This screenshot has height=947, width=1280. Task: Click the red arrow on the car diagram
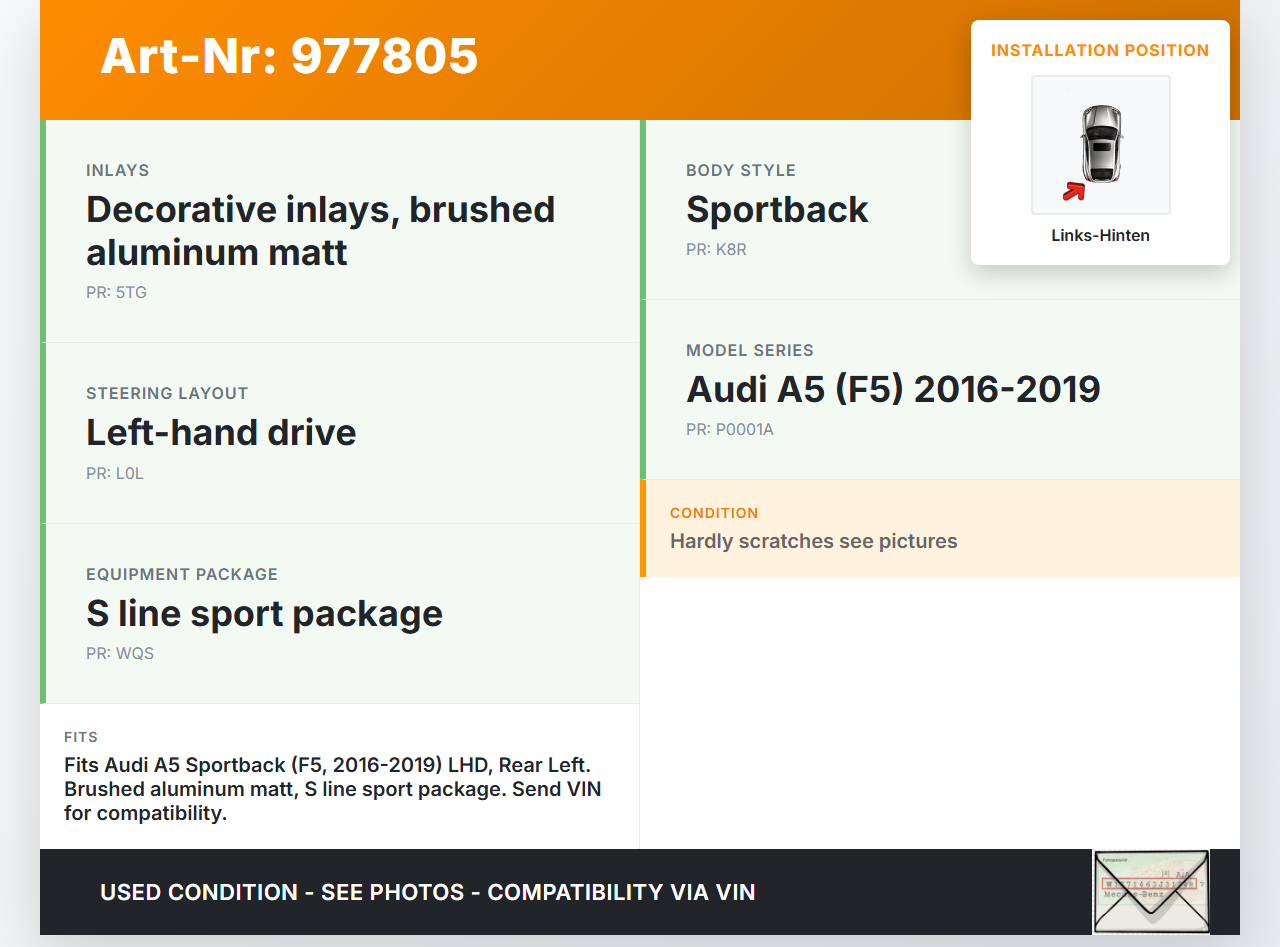coord(1074,190)
